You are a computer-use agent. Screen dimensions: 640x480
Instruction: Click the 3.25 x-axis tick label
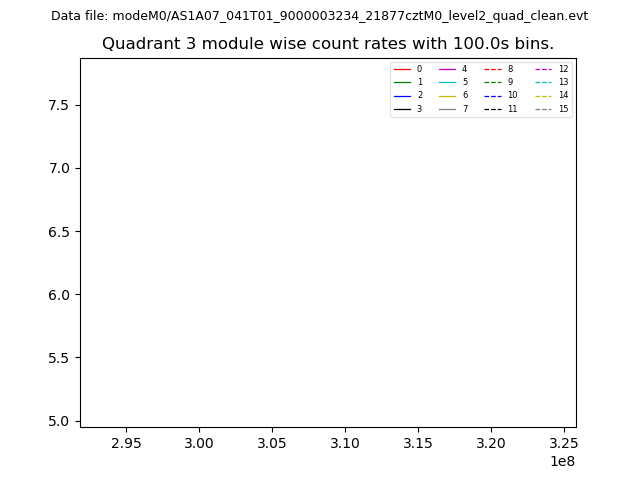click(x=563, y=442)
